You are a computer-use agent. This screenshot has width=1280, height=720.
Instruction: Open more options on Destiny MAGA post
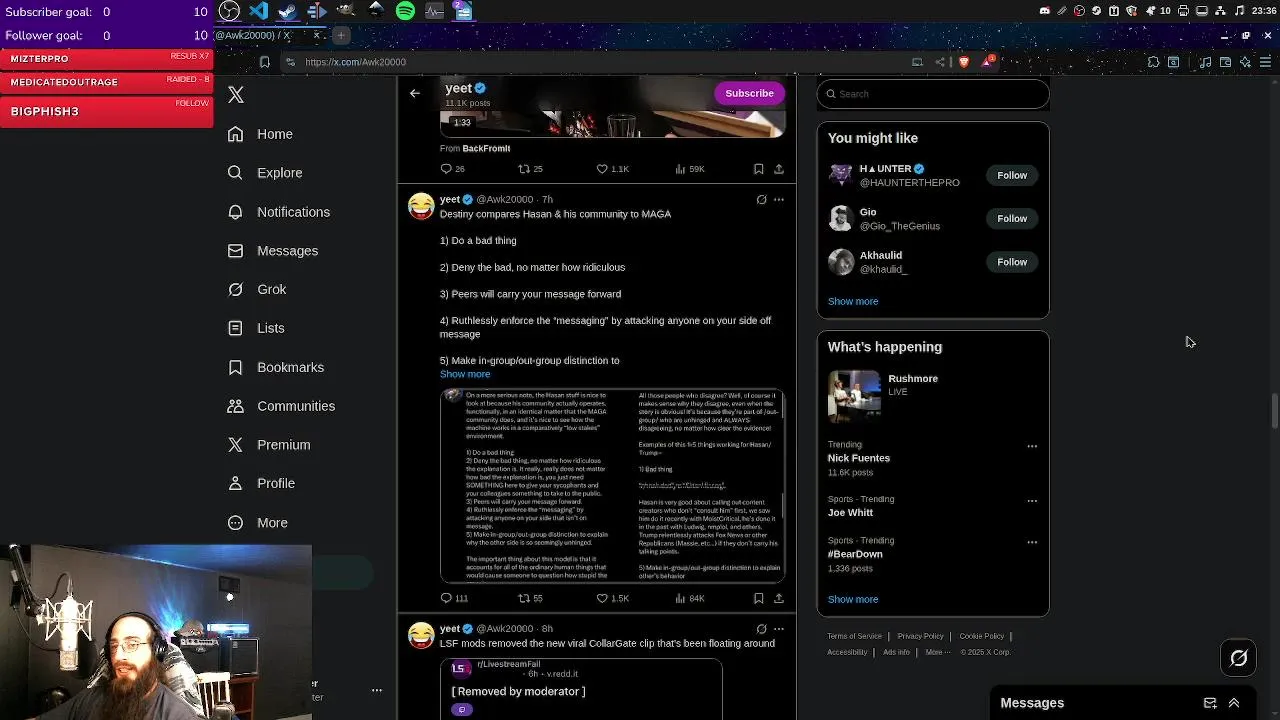pos(779,200)
